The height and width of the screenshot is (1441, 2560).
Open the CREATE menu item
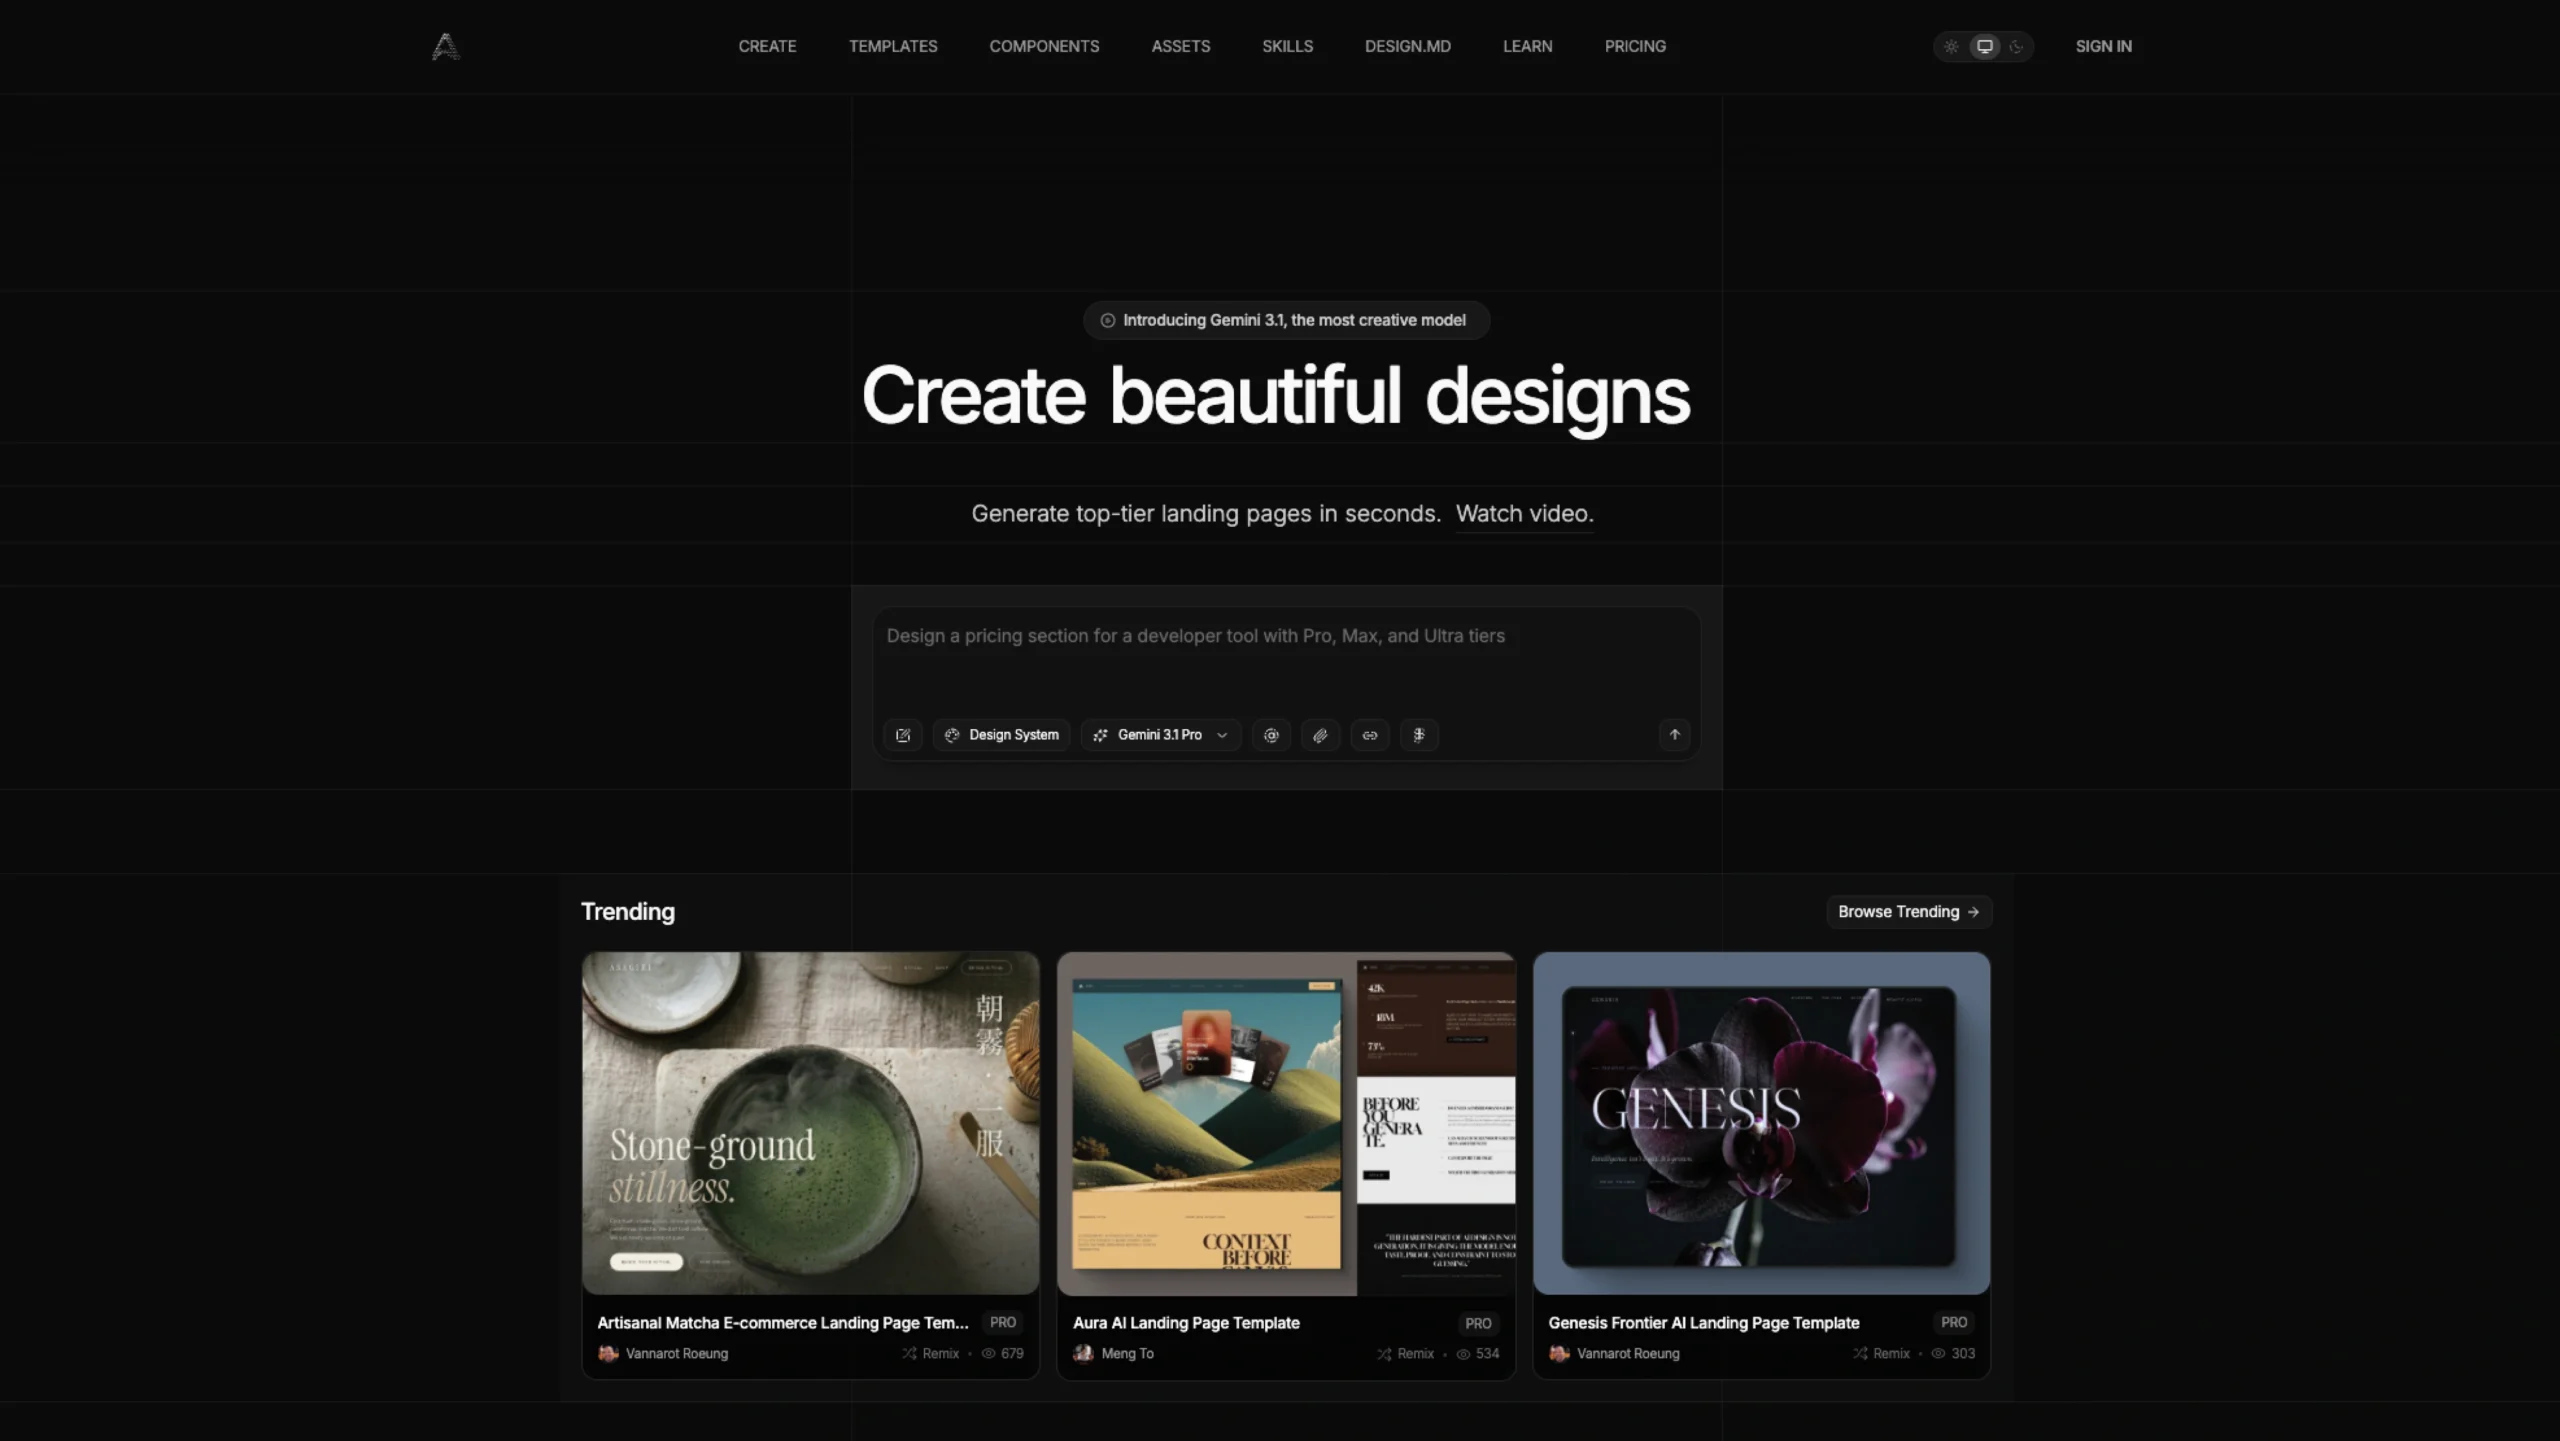tap(767, 46)
